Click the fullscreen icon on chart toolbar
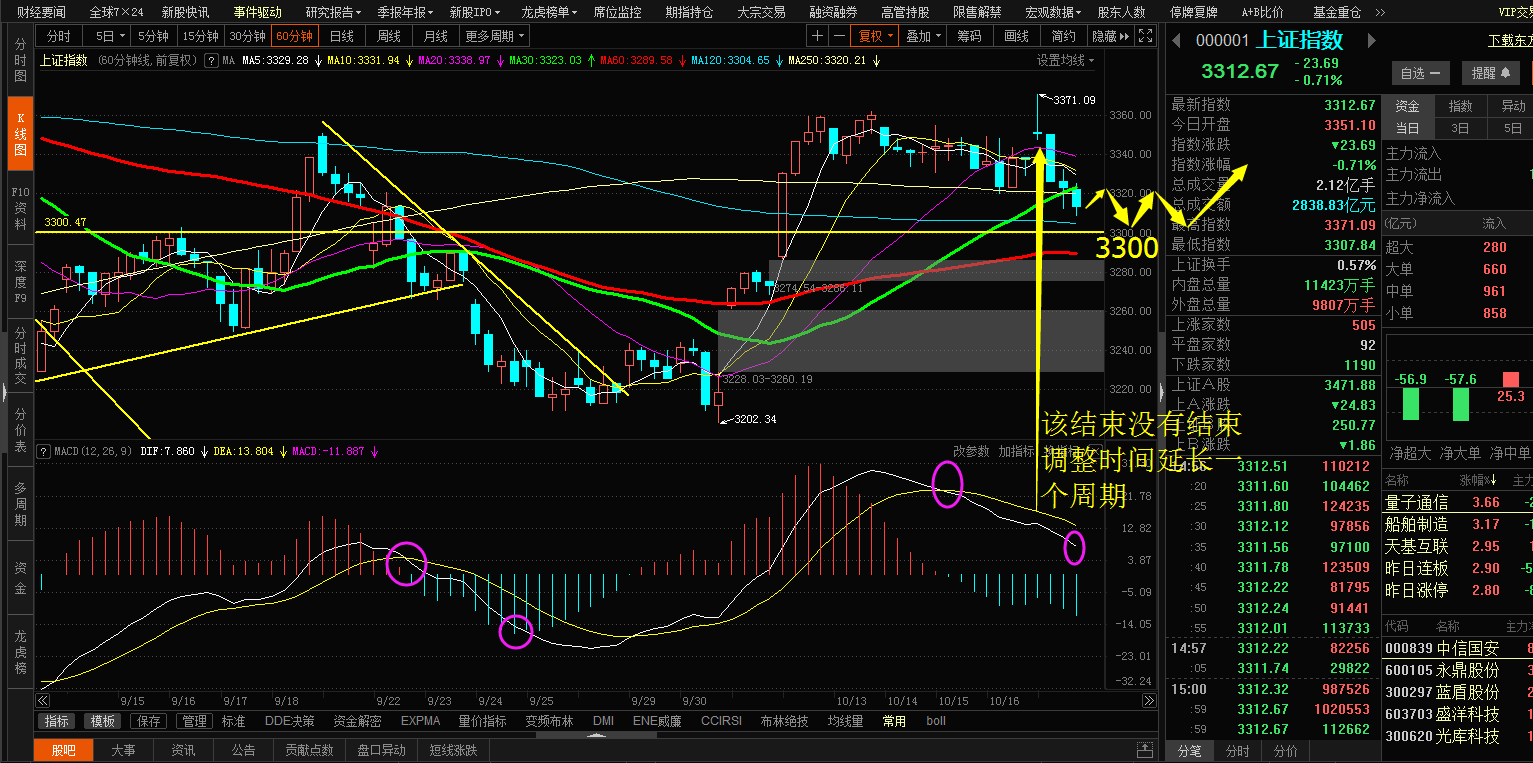The width and height of the screenshot is (1533, 763). click(1147, 36)
